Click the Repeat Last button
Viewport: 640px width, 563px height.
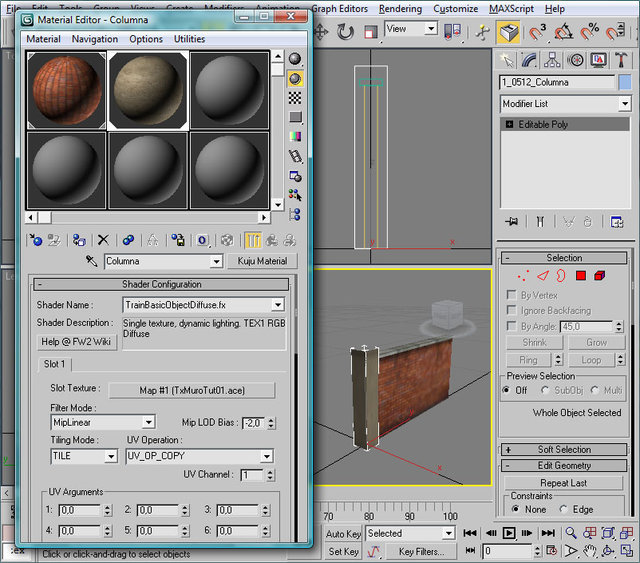click(x=564, y=482)
